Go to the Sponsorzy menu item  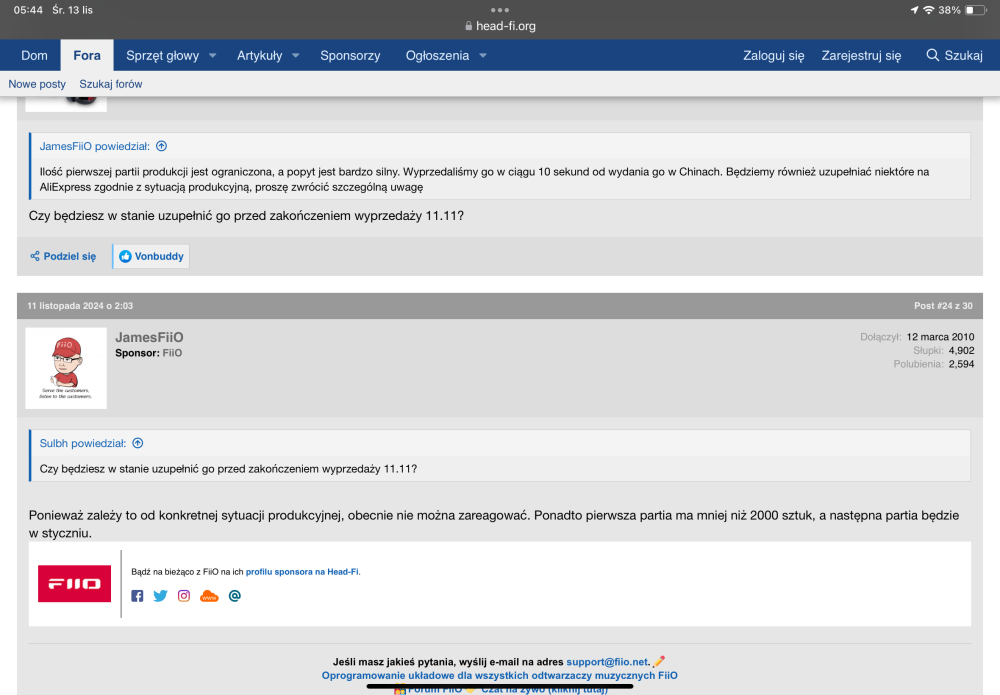pos(350,56)
